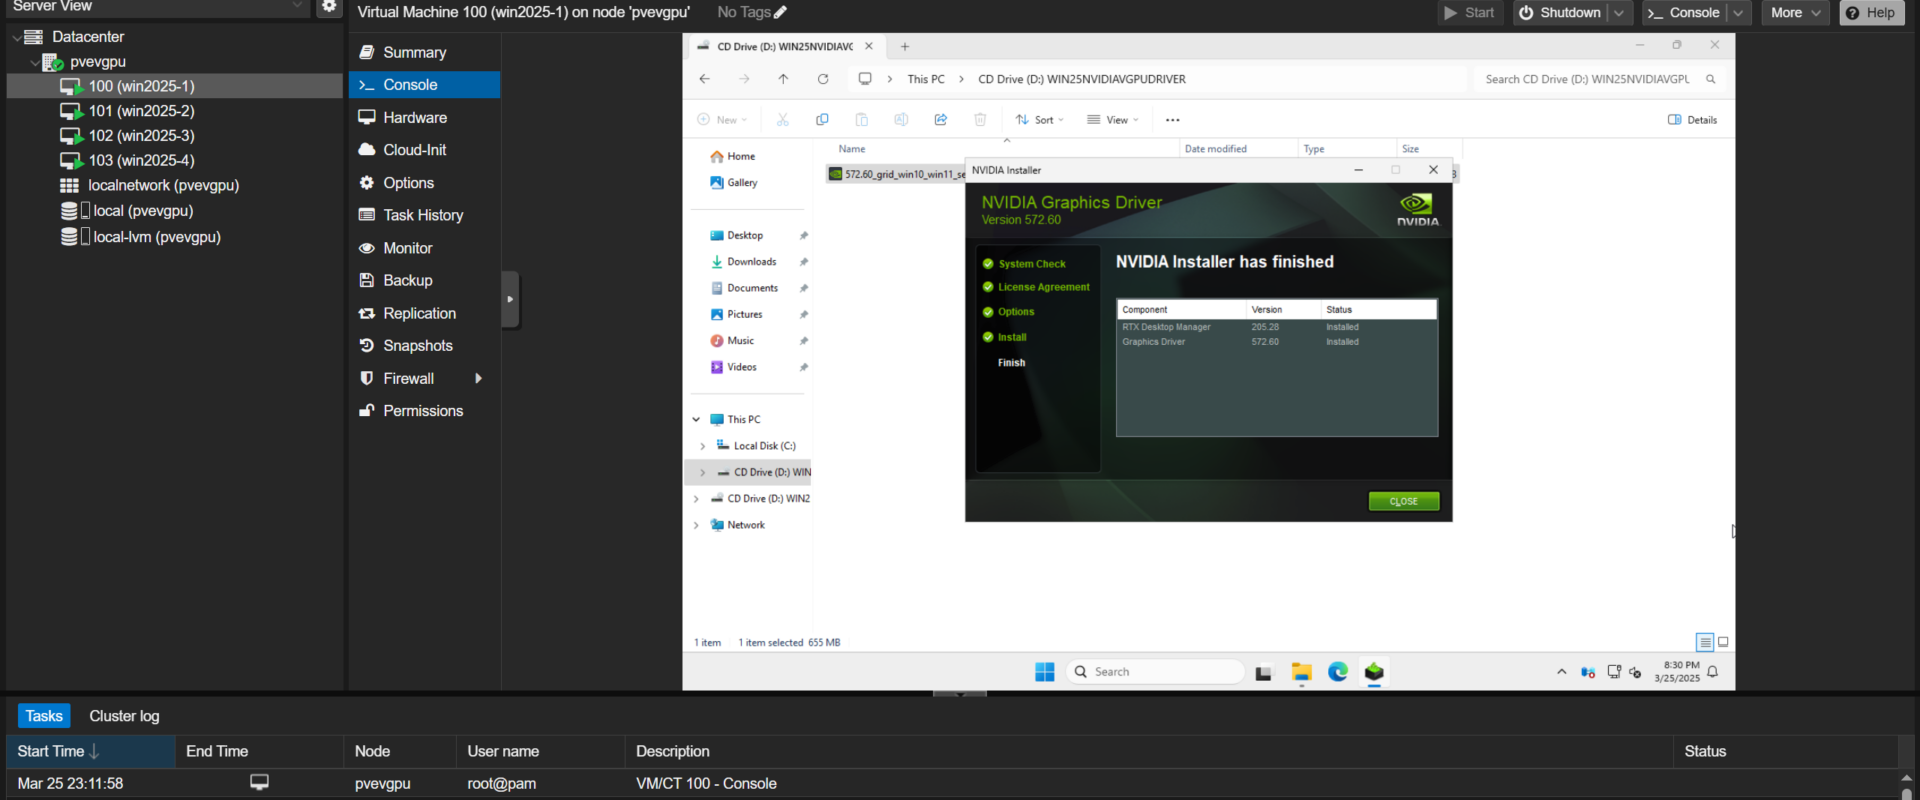Add a new Explorer tab

905,46
